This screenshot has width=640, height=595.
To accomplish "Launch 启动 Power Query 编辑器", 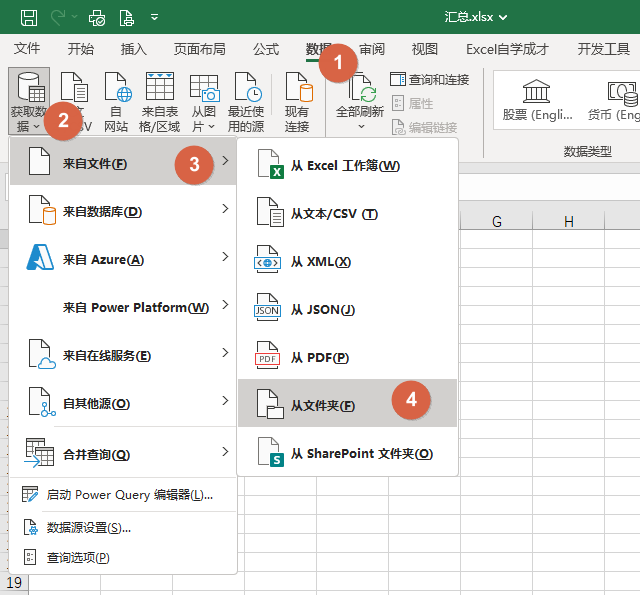I will tap(129, 494).
